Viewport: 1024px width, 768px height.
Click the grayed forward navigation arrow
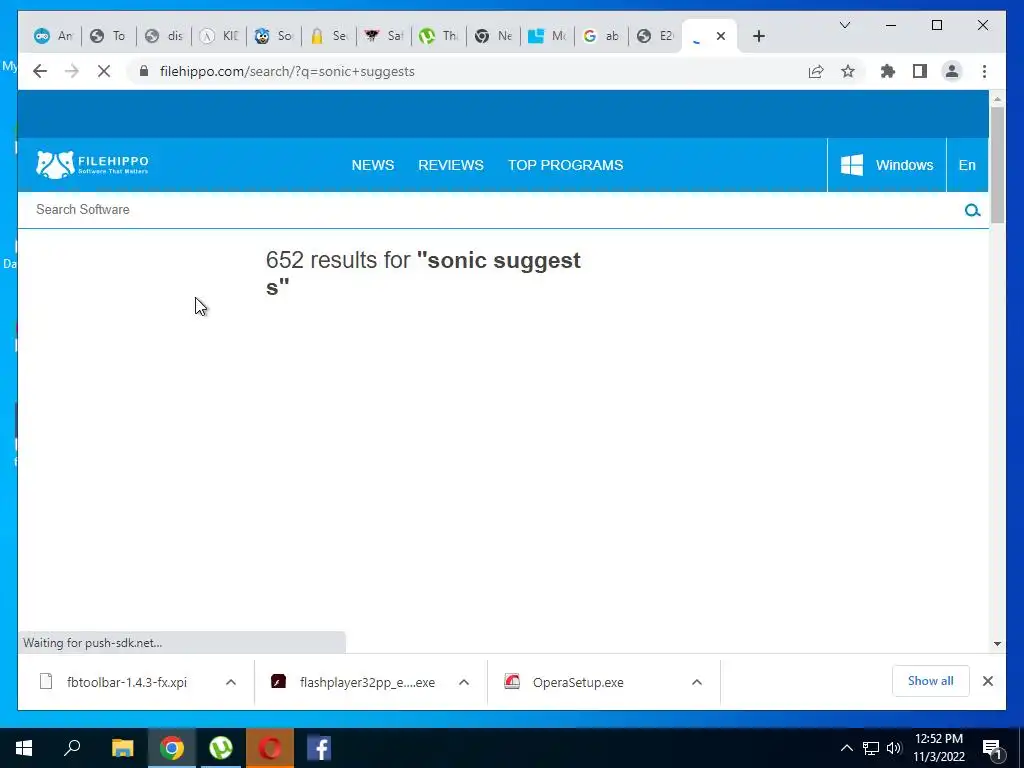(x=72, y=71)
